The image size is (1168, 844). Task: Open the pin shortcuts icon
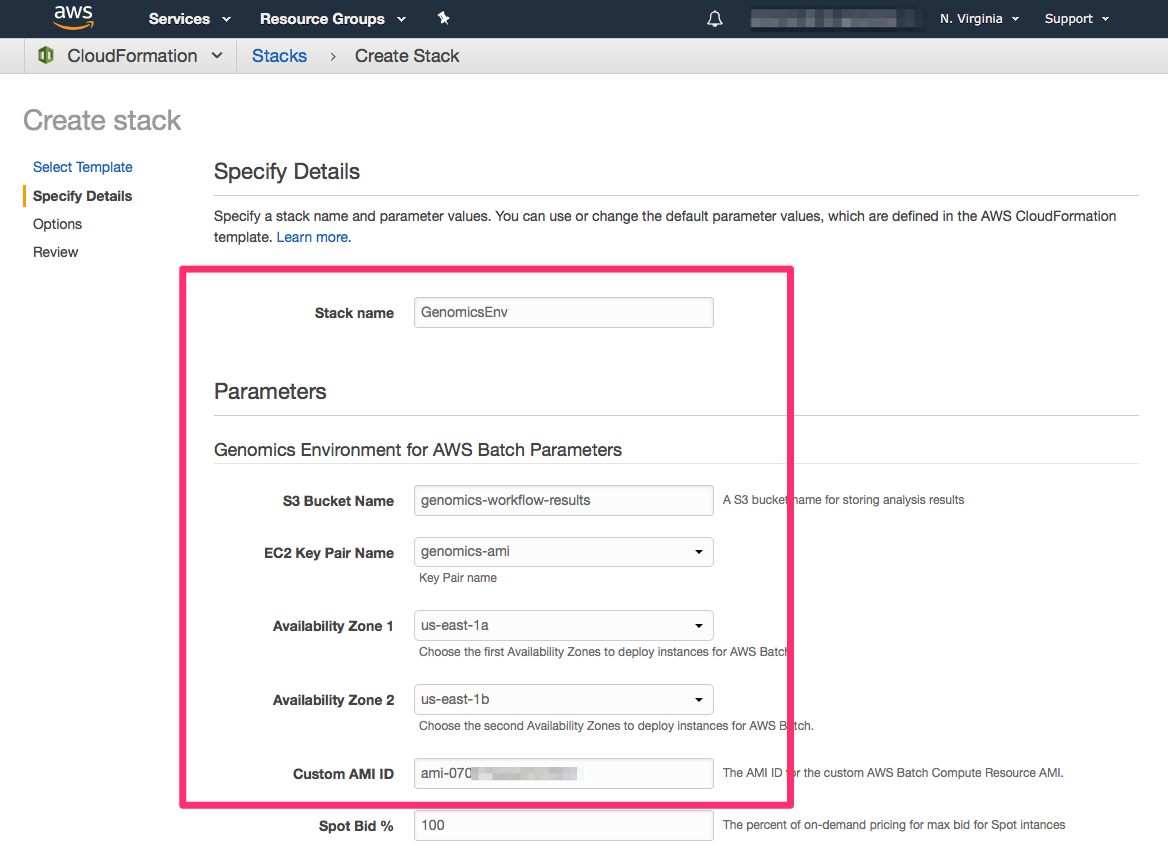[x=444, y=18]
